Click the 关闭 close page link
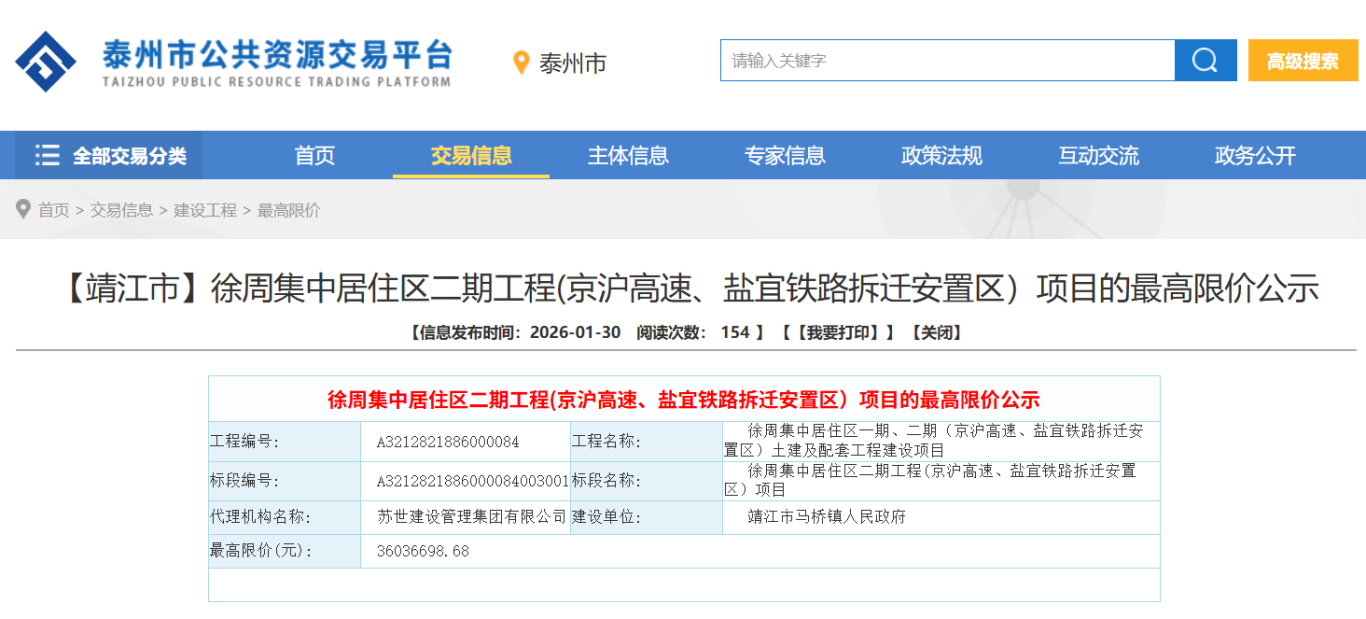Screen dimensions: 1366x619 click(x=935, y=333)
